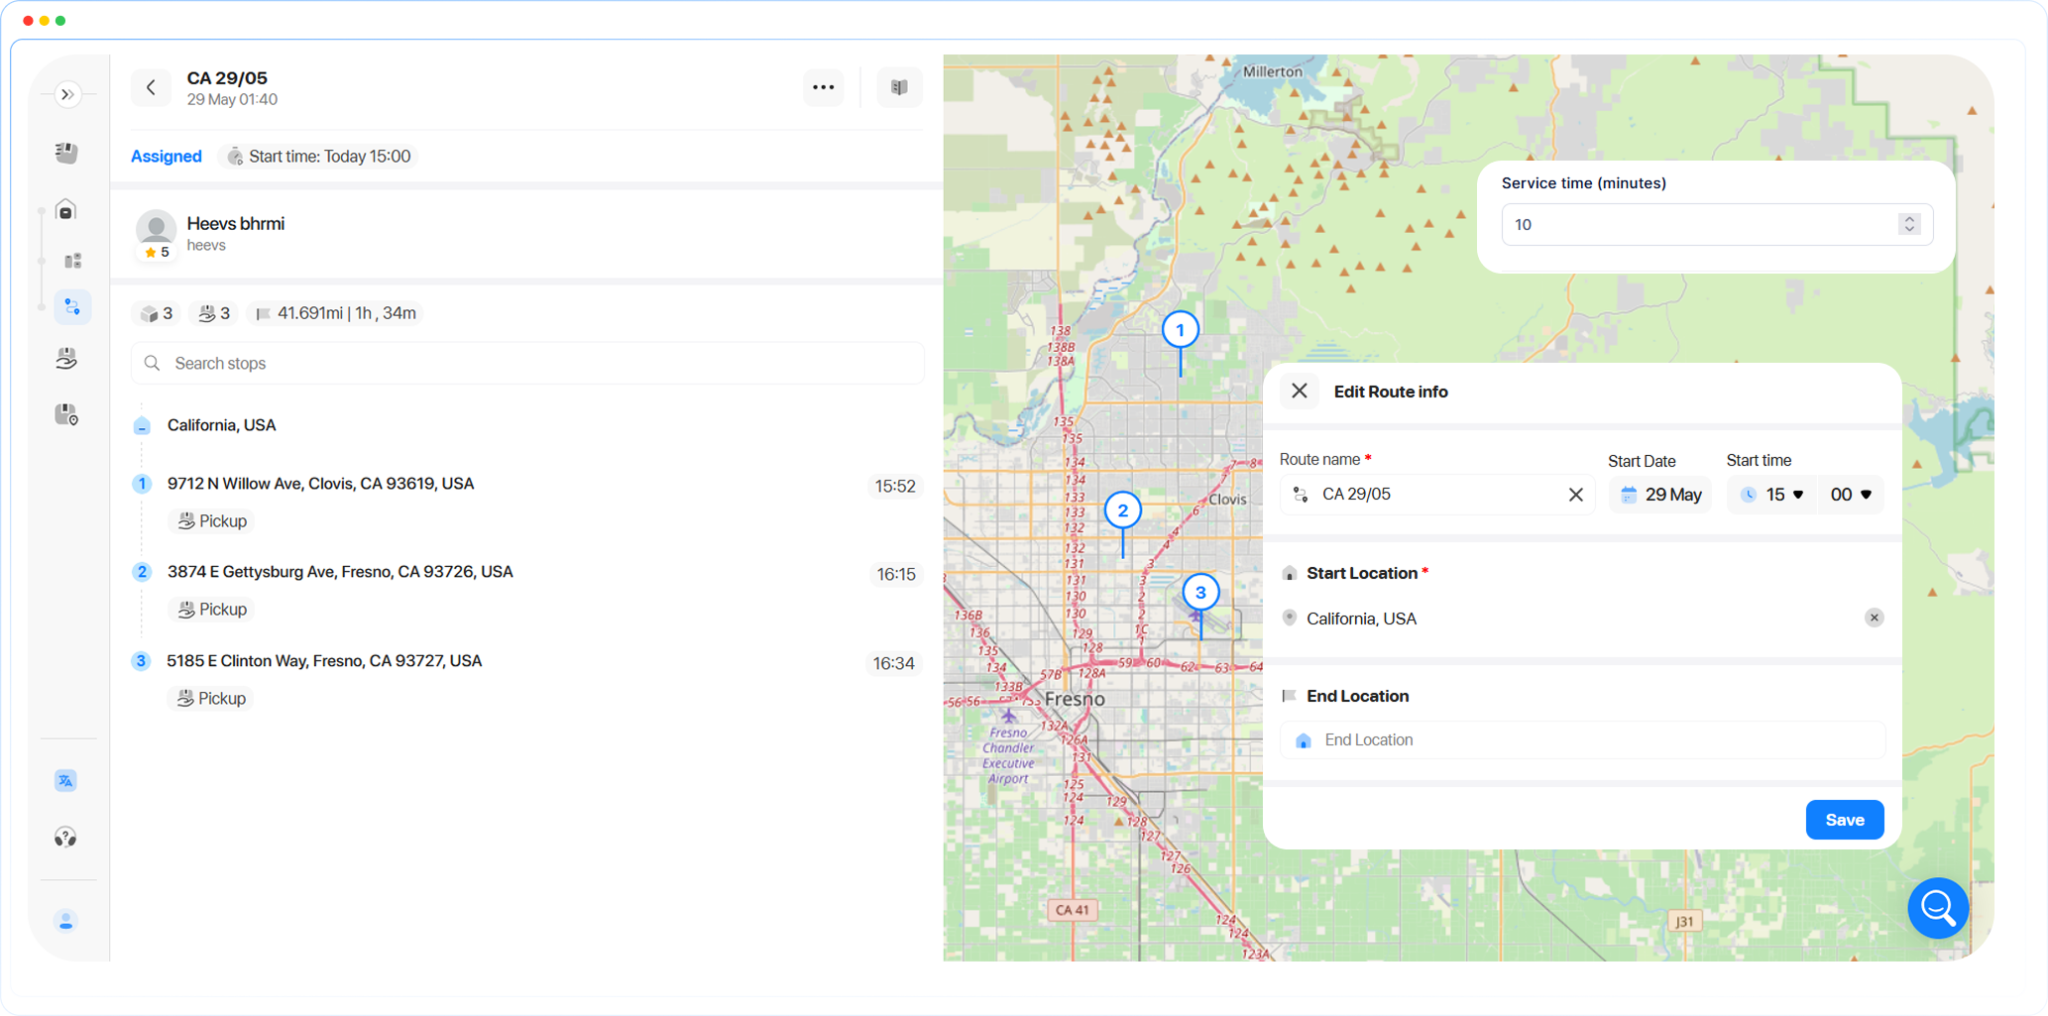The width and height of the screenshot is (2048, 1016).
Task: Open language translation settings
Action: point(66,779)
